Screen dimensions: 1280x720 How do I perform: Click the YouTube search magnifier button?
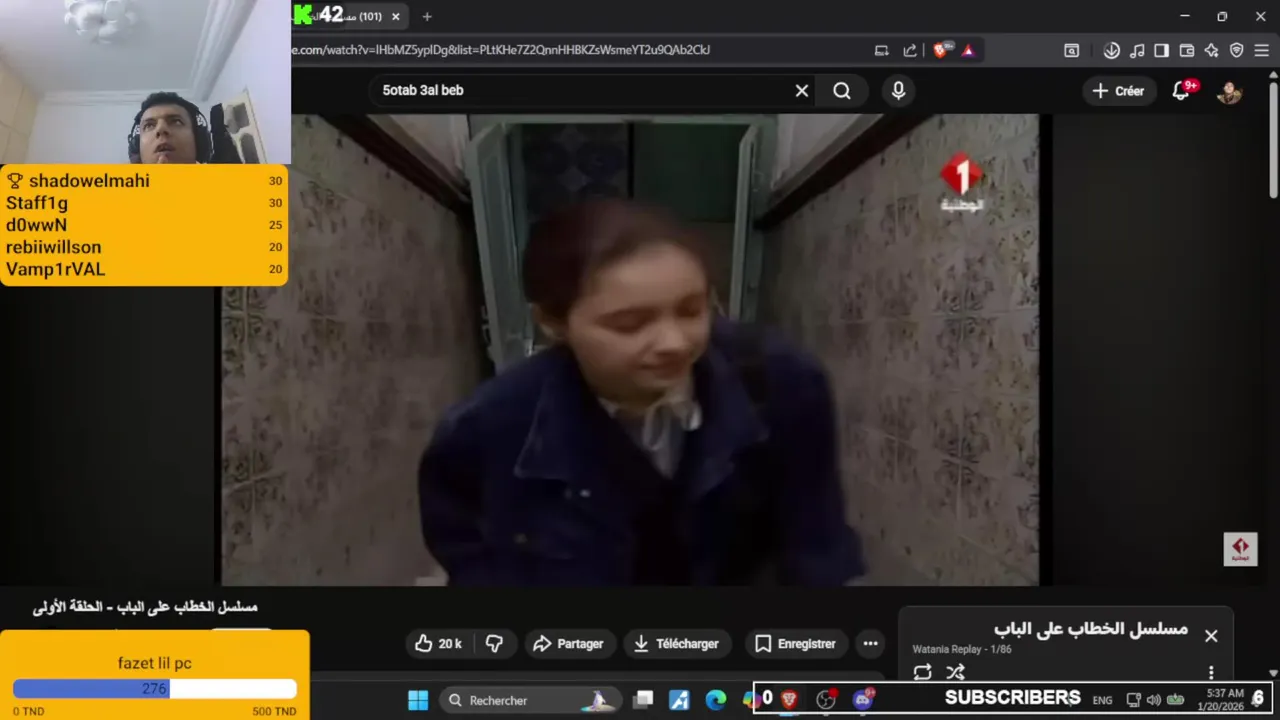click(842, 91)
